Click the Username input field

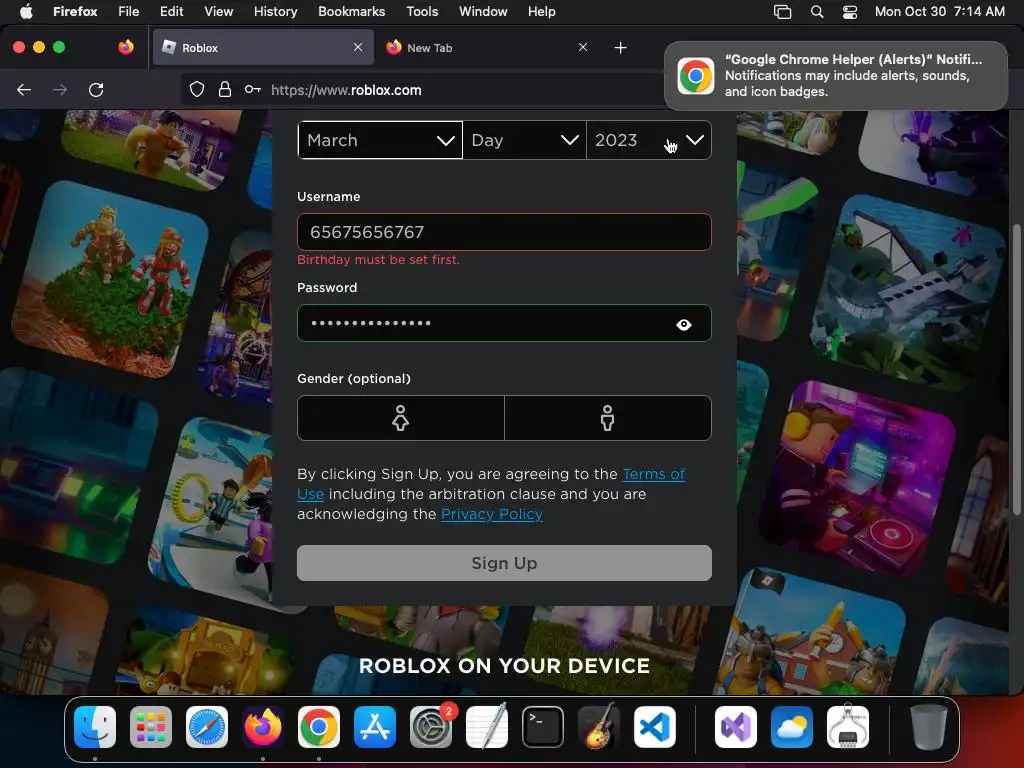tap(504, 232)
